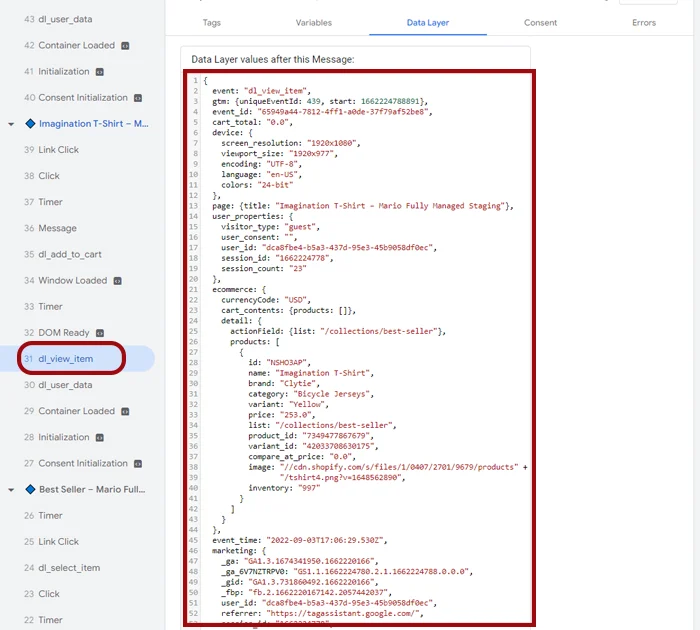Open the Imagination T-Shirt page entry
Screen dimensions: 700x630
(94, 124)
